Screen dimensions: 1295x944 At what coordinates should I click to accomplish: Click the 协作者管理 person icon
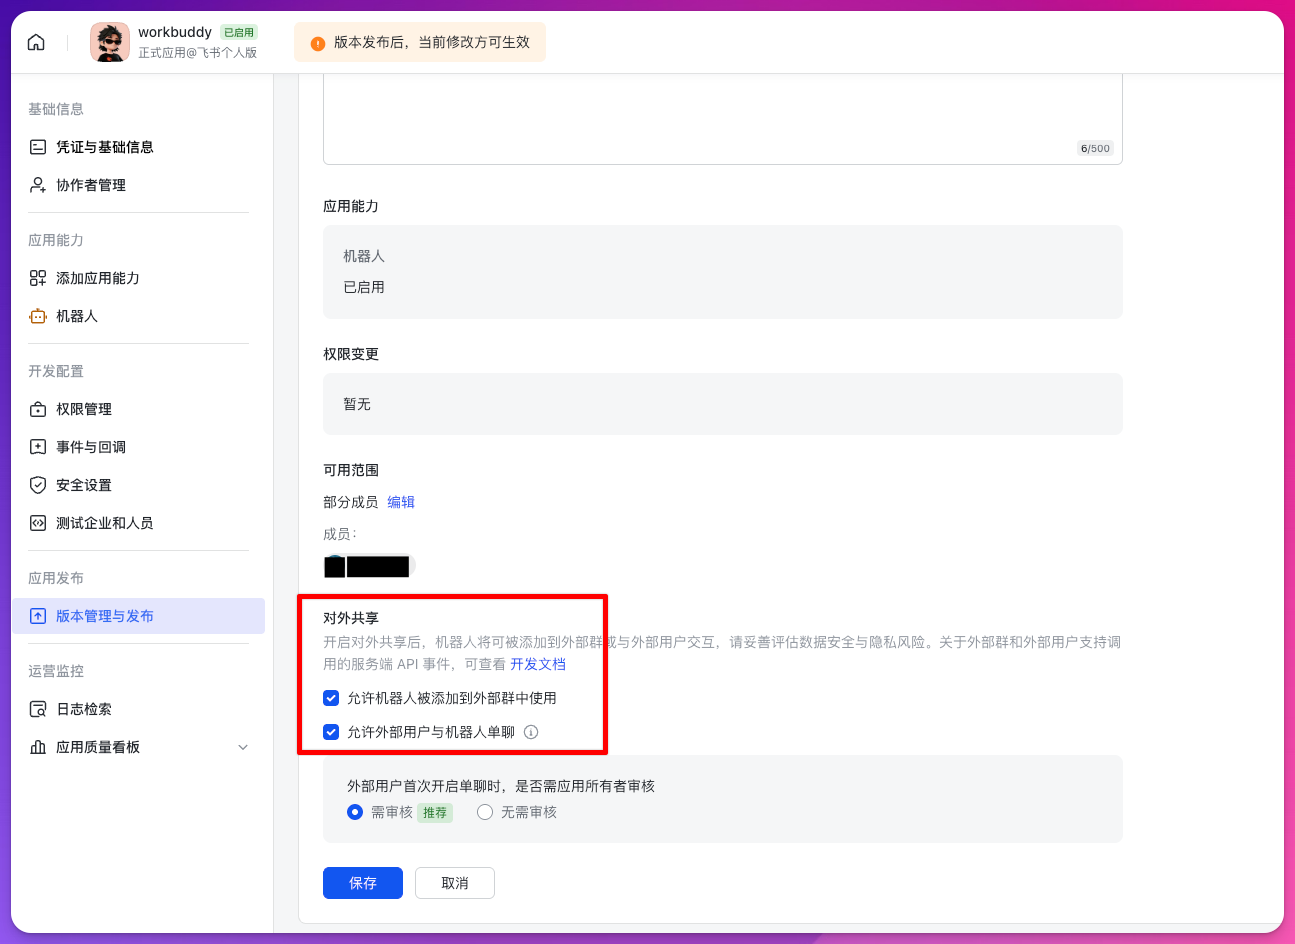pyautogui.click(x=38, y=185)
